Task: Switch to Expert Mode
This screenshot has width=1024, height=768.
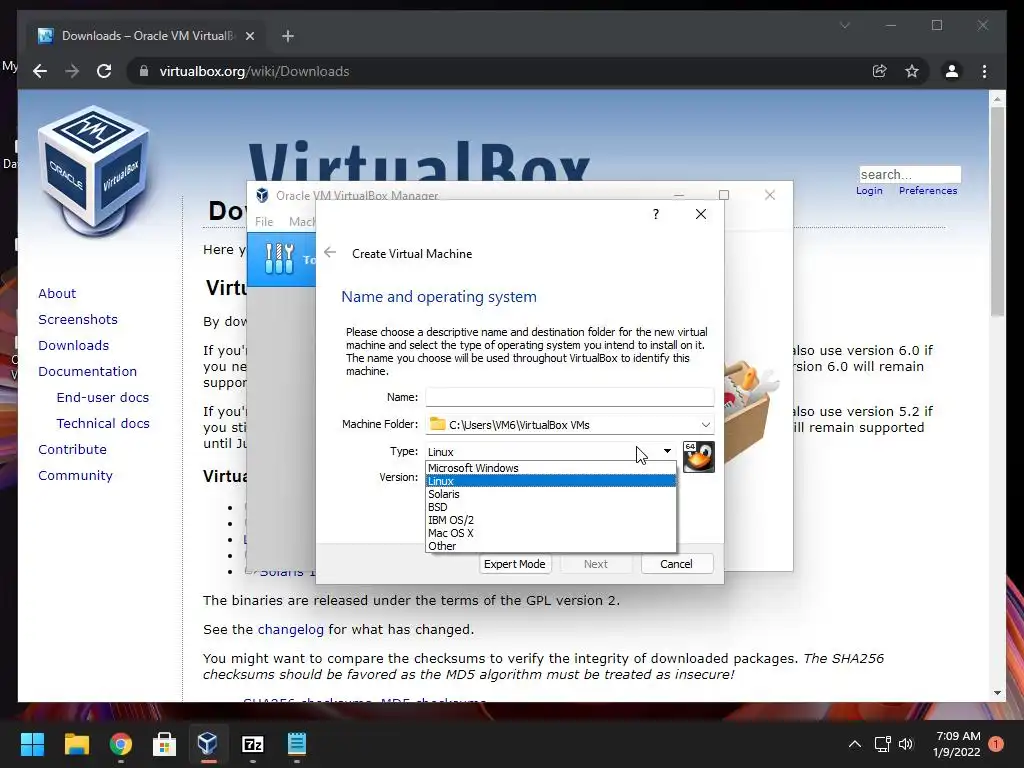Action: pos(515,564)
